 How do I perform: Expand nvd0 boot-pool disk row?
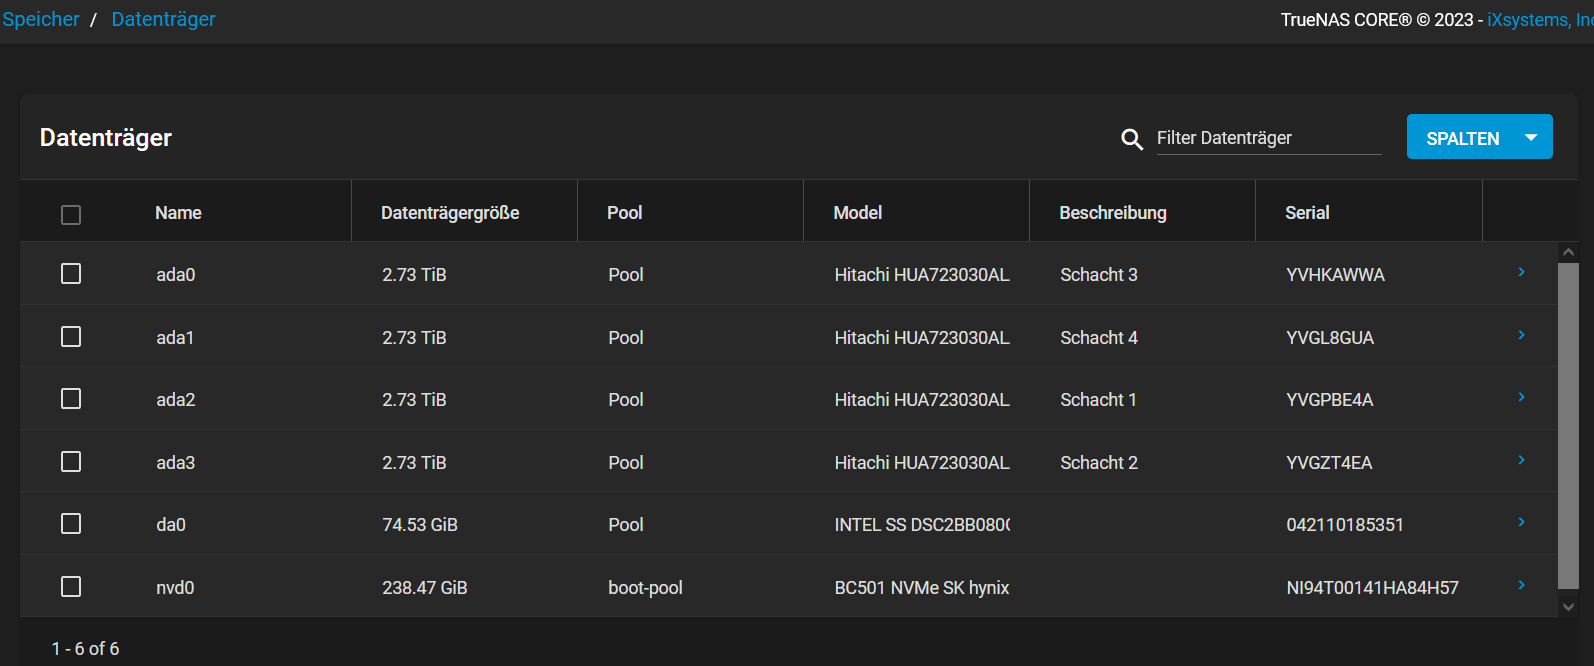1521,585
